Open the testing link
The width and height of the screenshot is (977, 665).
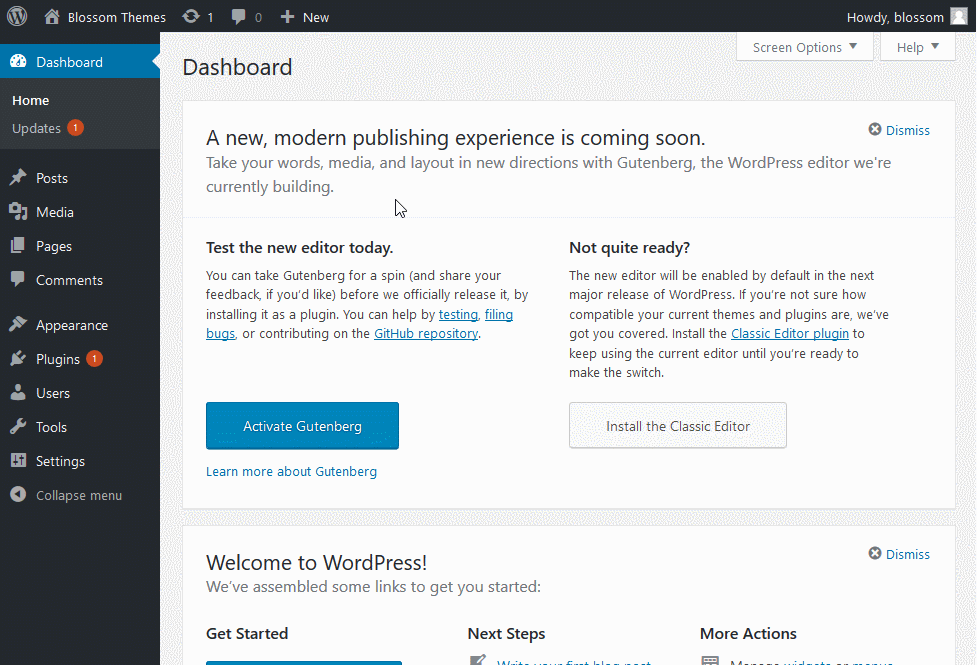coord(458,314)
